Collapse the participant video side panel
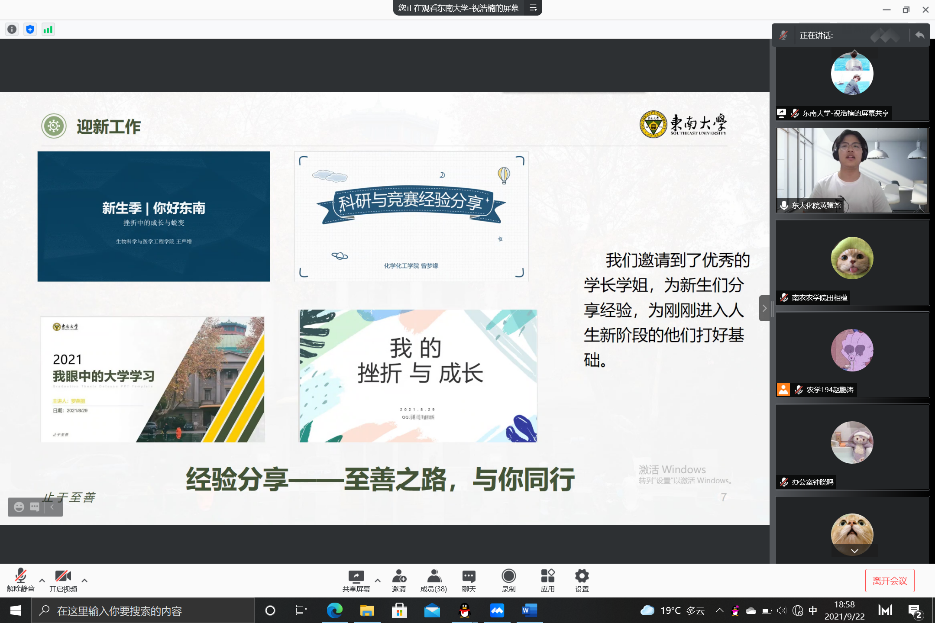 [765, 308]
